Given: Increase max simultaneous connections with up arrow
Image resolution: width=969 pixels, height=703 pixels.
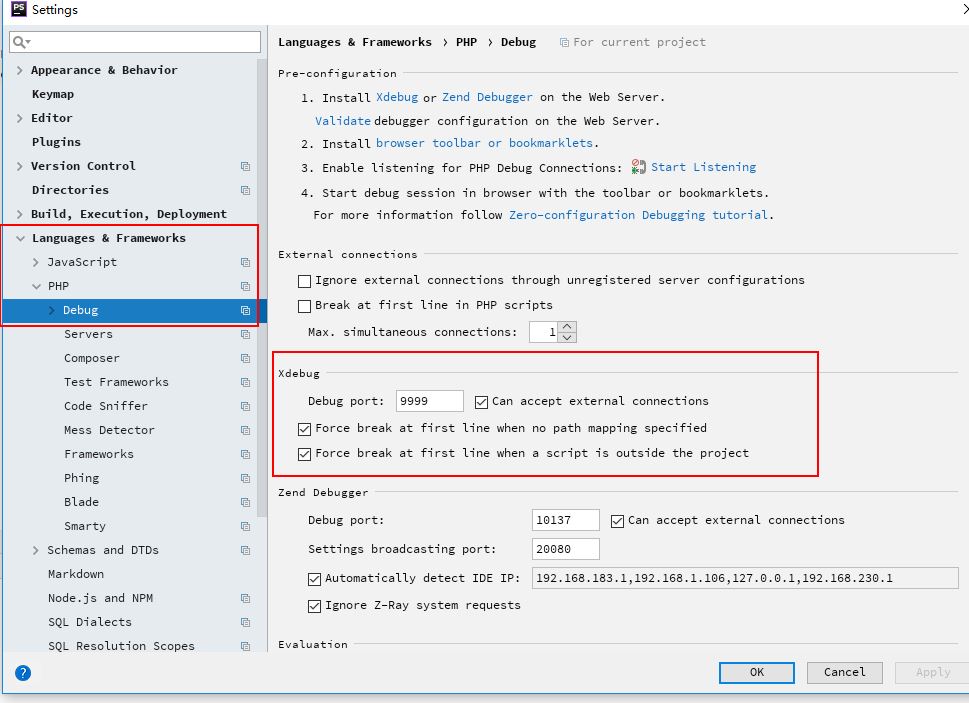Looking at the screenshot, I should (568, 326).
